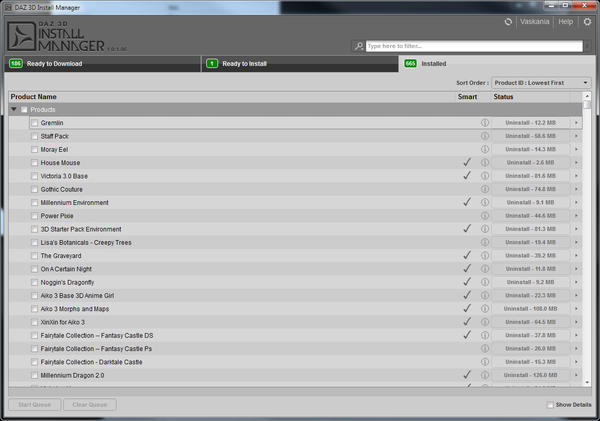Open the Sort Order dropdown
Image resolution: width=600 pixels, height=421 pixels.
(x=541, y=83)
